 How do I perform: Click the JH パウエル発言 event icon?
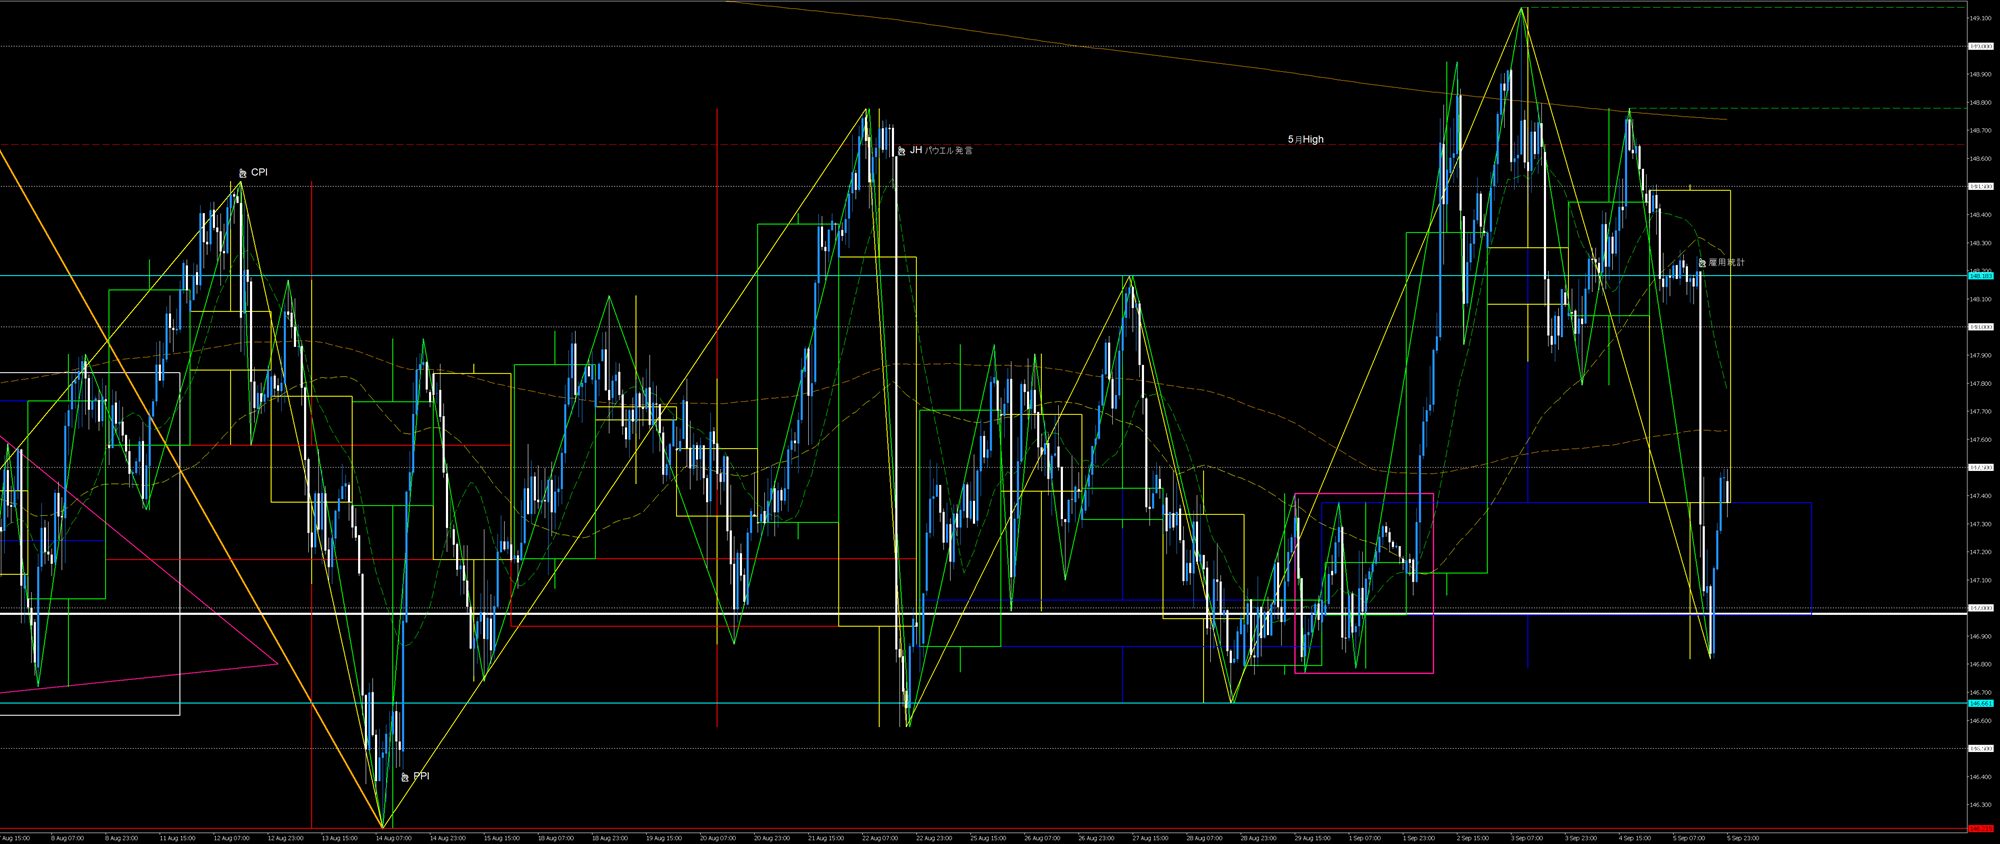click(x=901, y=151)
